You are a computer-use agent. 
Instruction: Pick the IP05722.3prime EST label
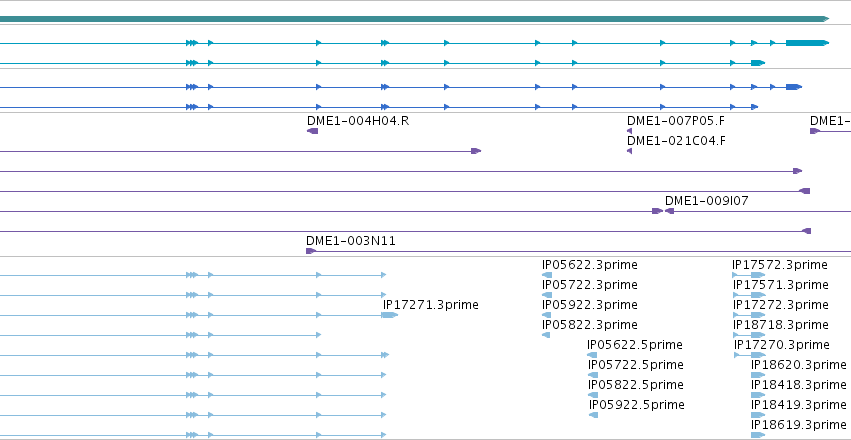(x=589, y=285)
